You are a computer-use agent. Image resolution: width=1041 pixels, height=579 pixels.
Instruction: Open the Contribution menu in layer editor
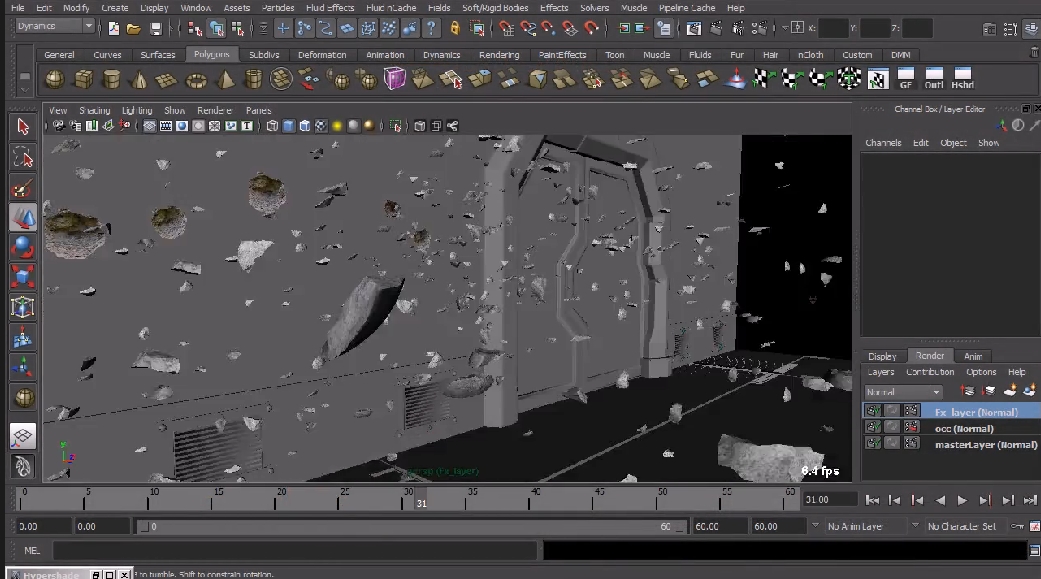(930, 372)
